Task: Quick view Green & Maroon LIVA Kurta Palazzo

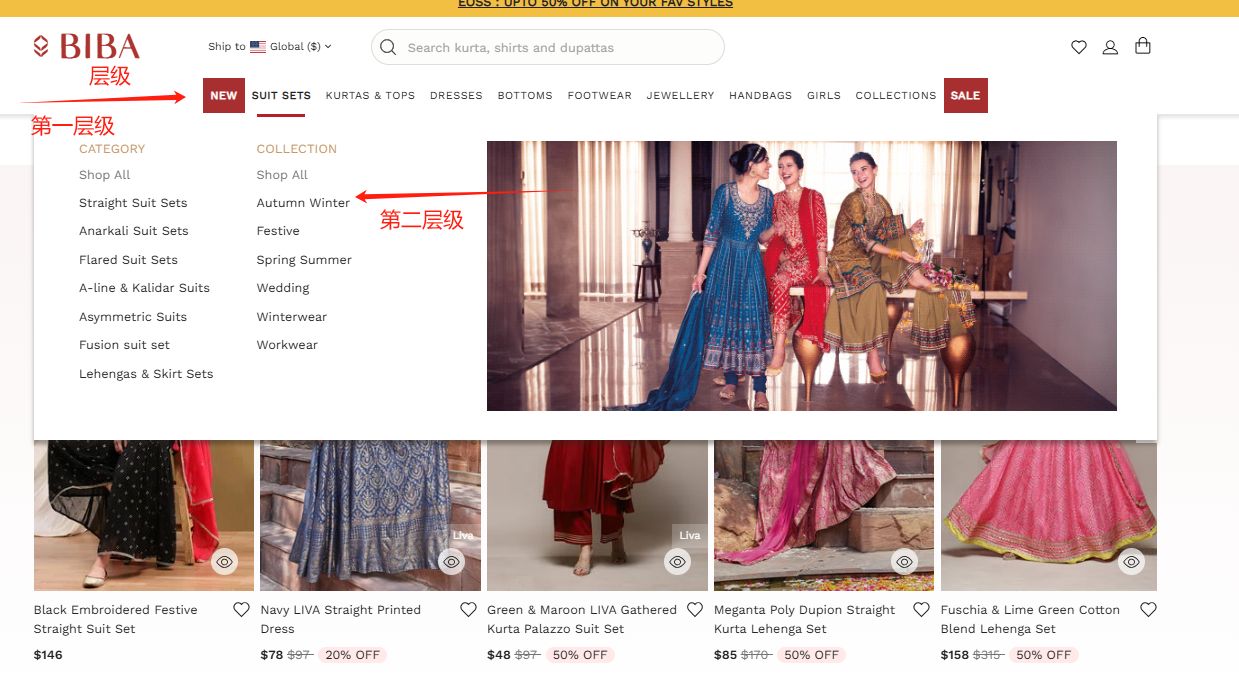Action: click(678, 562)
